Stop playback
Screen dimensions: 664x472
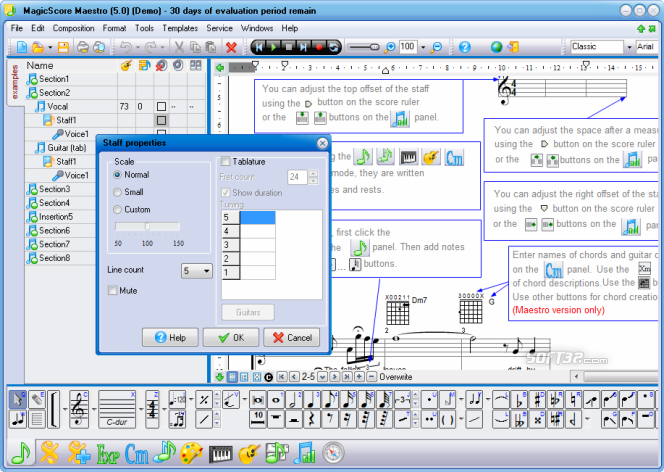click(x=289, y=47)
